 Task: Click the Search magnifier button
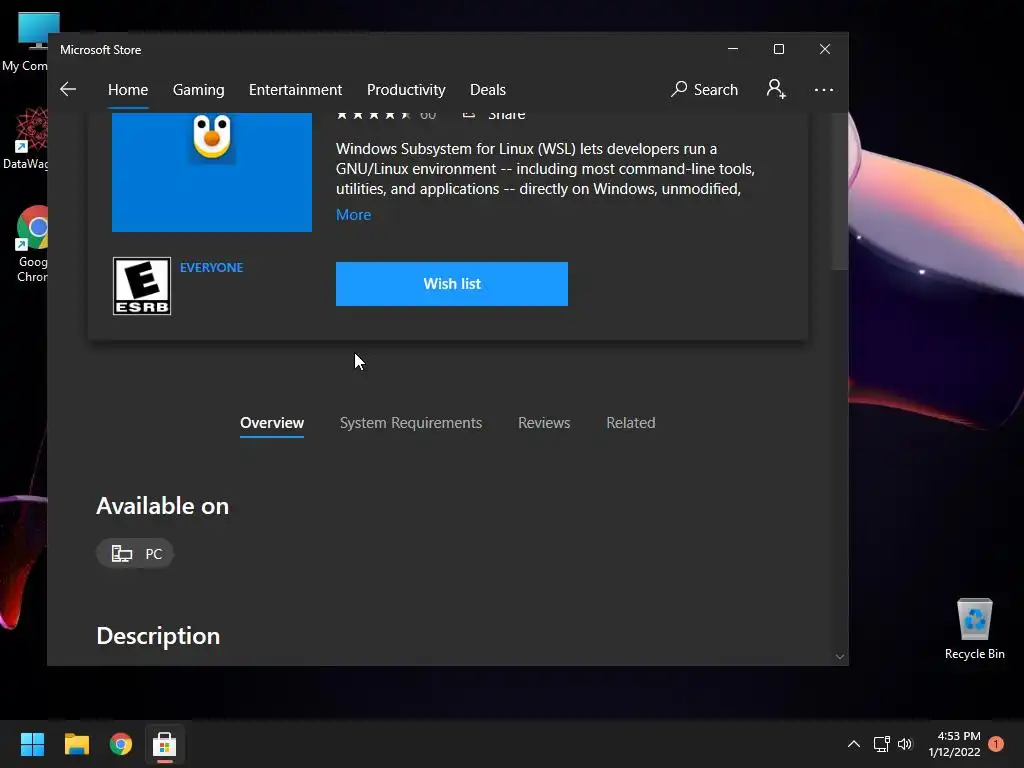coord(704,89)
